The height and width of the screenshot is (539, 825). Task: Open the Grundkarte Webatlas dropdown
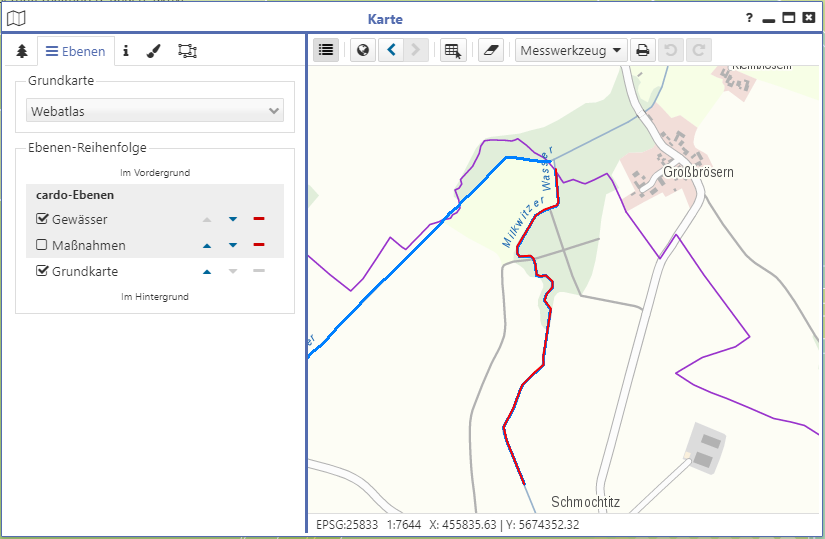tap(155, 111)
